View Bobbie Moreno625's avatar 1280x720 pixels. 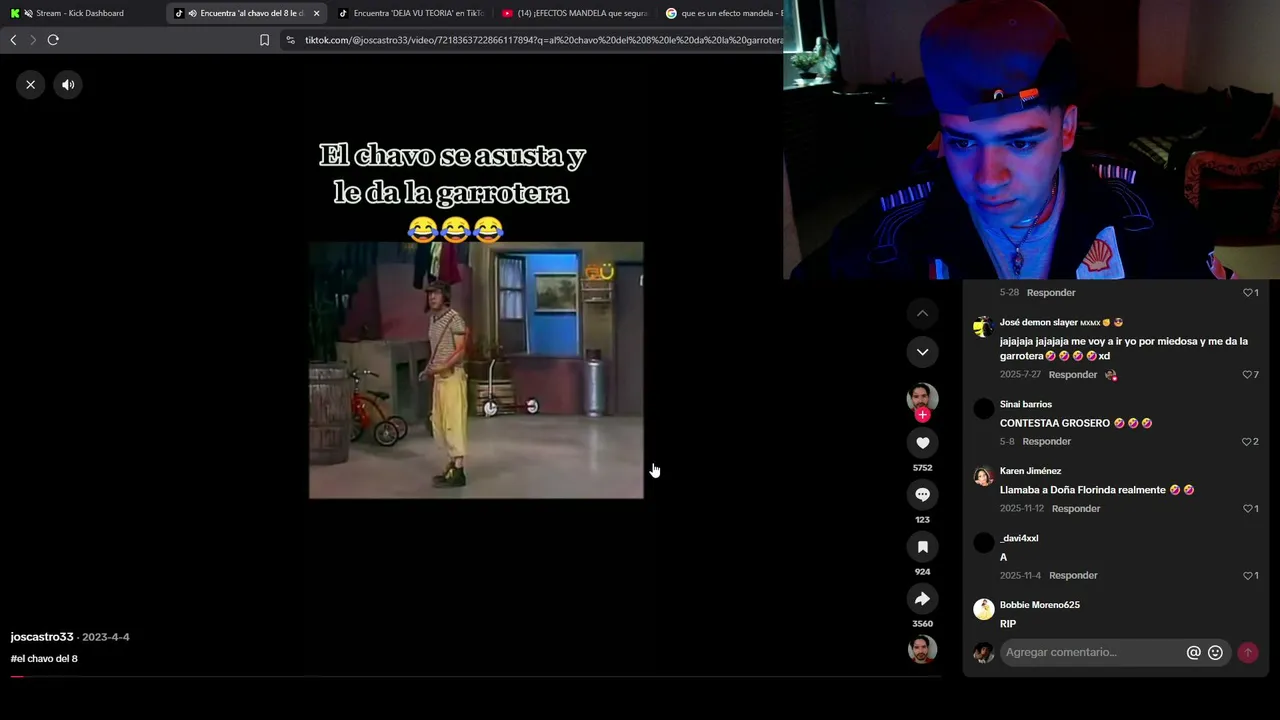(x=984, y=609)
